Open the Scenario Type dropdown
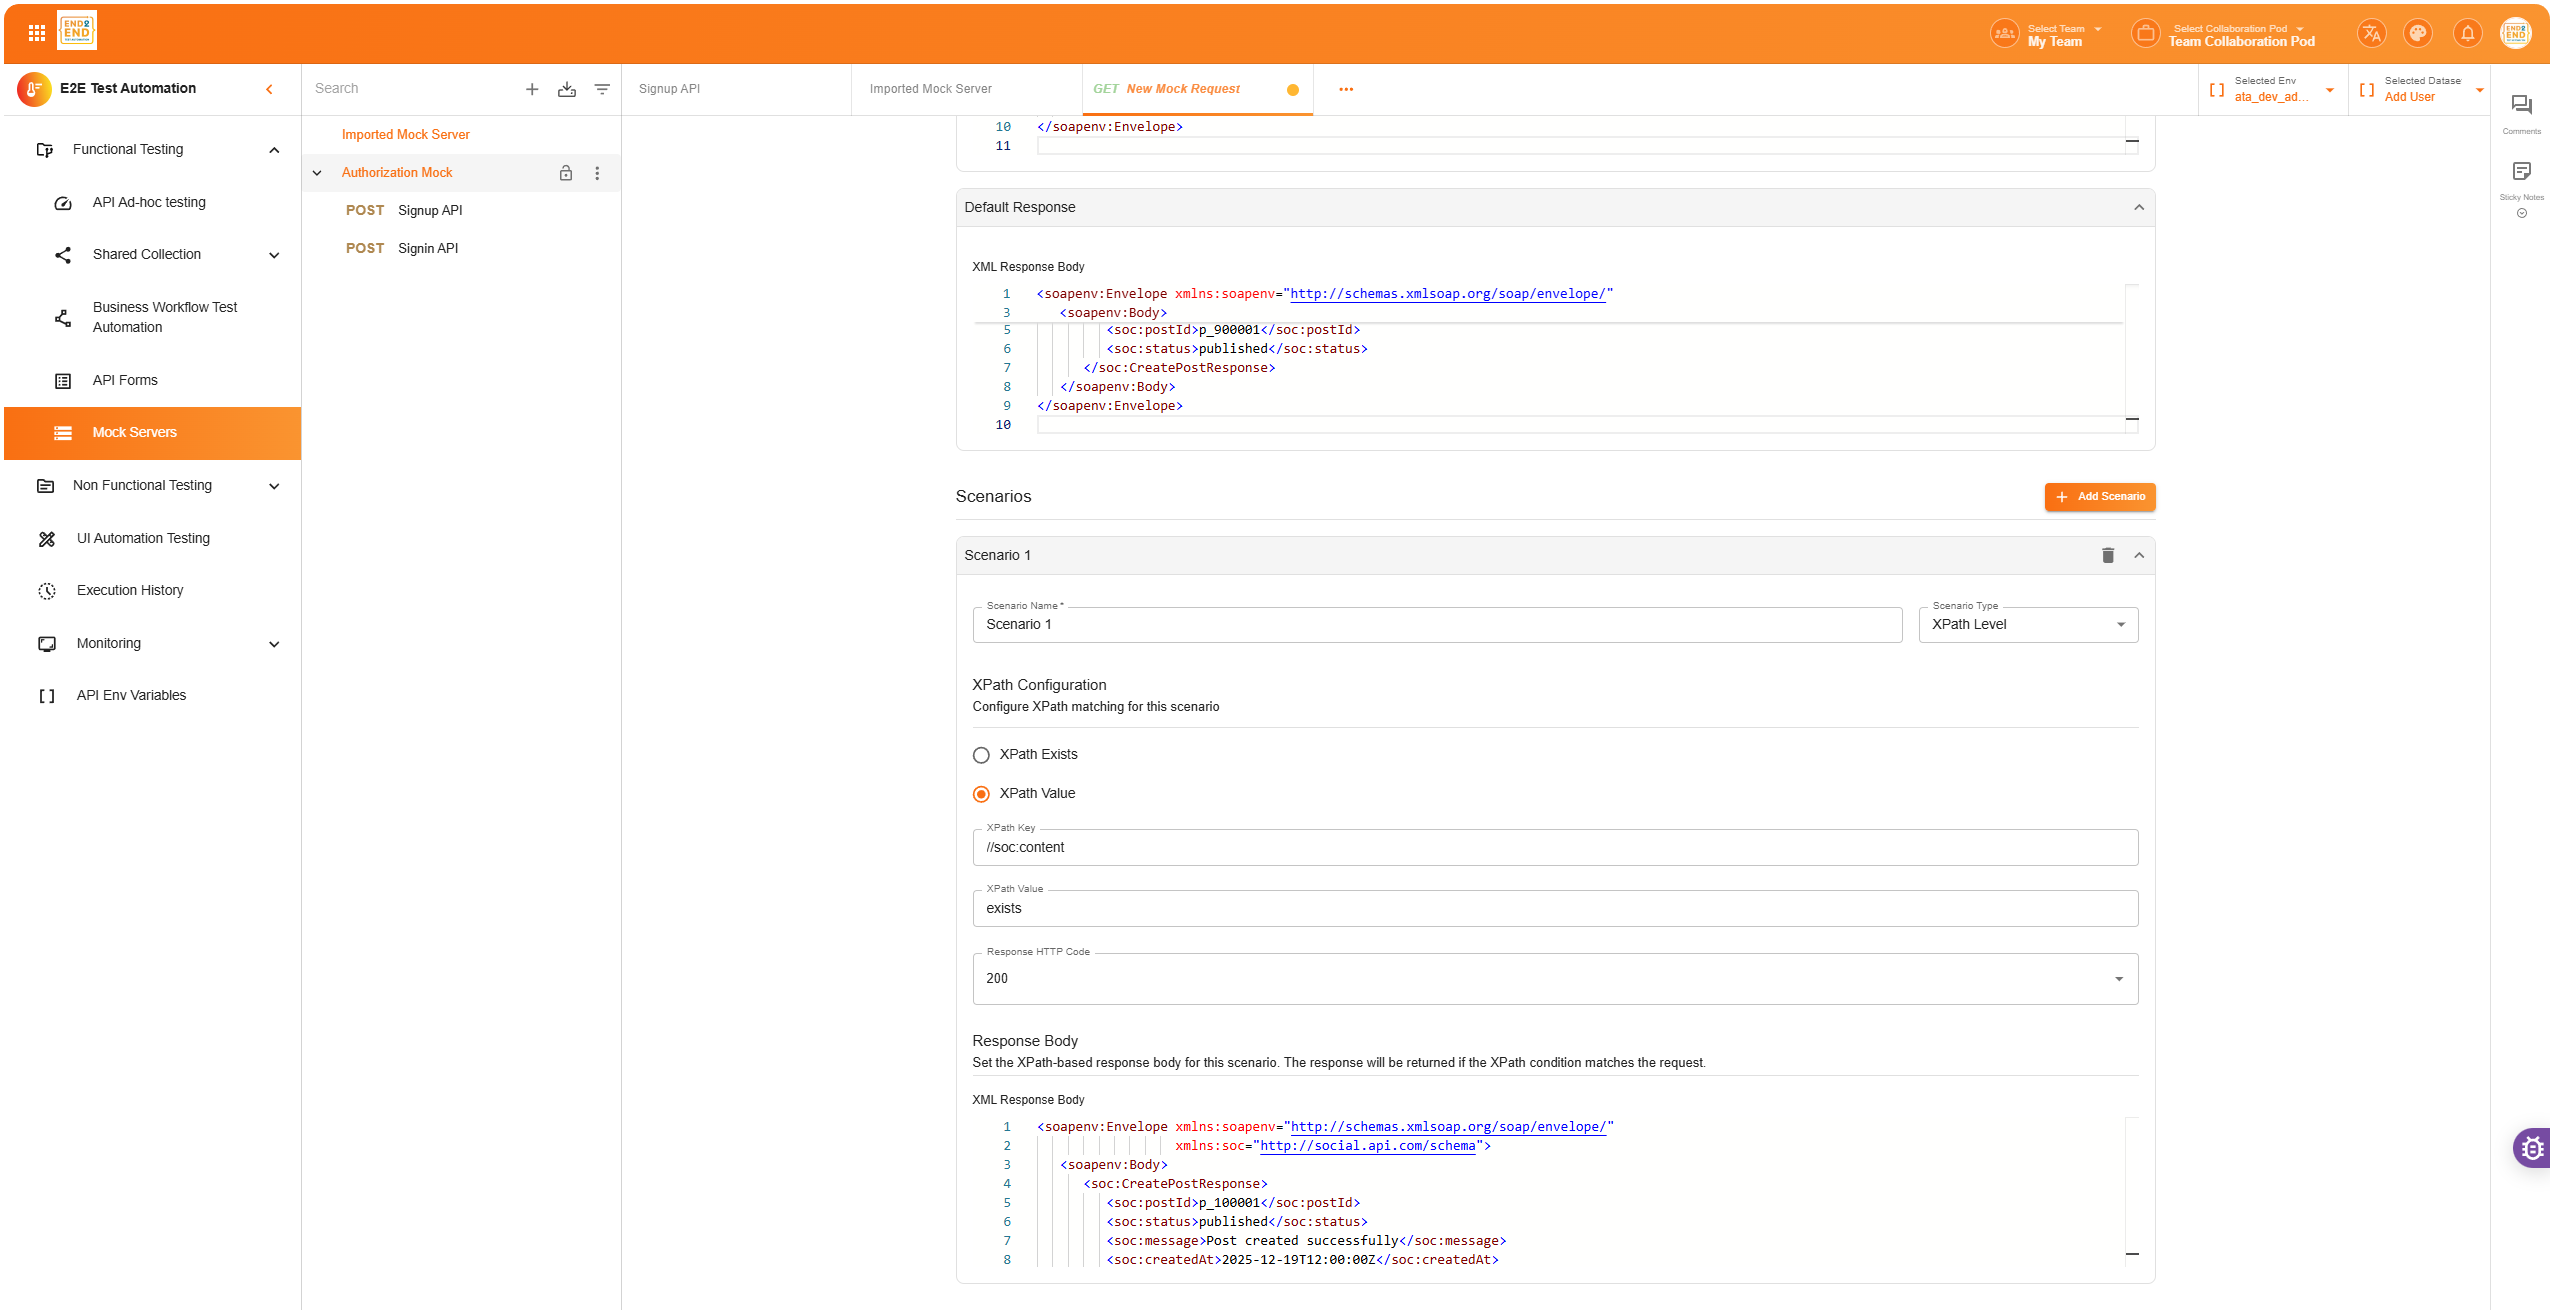Screen dimensions: 2554x1314 coord(2028,625)
